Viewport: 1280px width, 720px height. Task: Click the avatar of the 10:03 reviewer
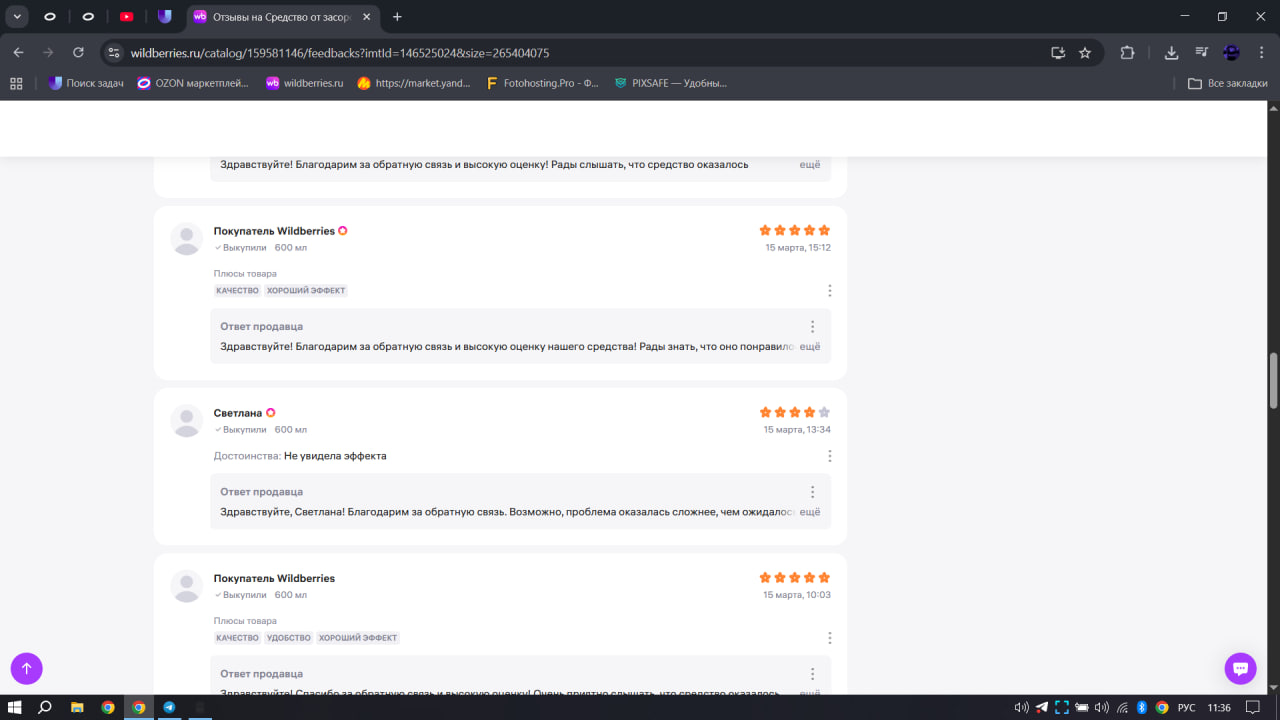[x=187, y=587]
